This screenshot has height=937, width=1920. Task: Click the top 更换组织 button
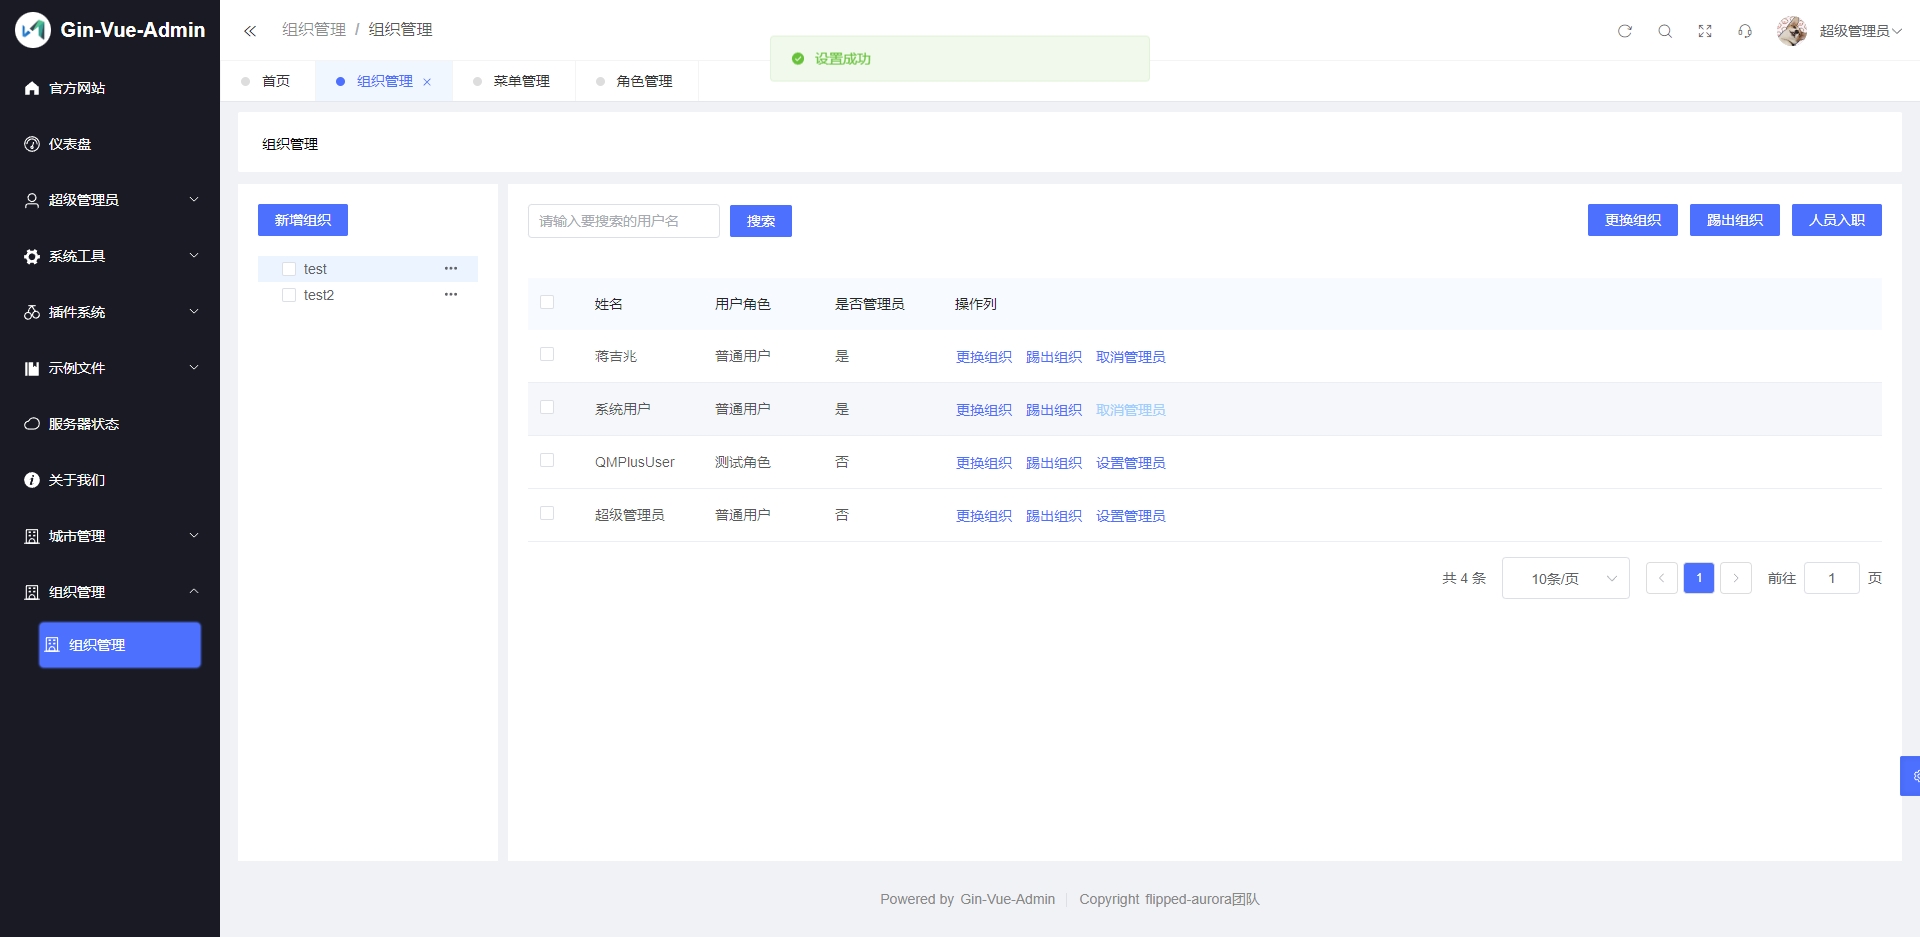pyautogui.click(x=1633, y=220)
